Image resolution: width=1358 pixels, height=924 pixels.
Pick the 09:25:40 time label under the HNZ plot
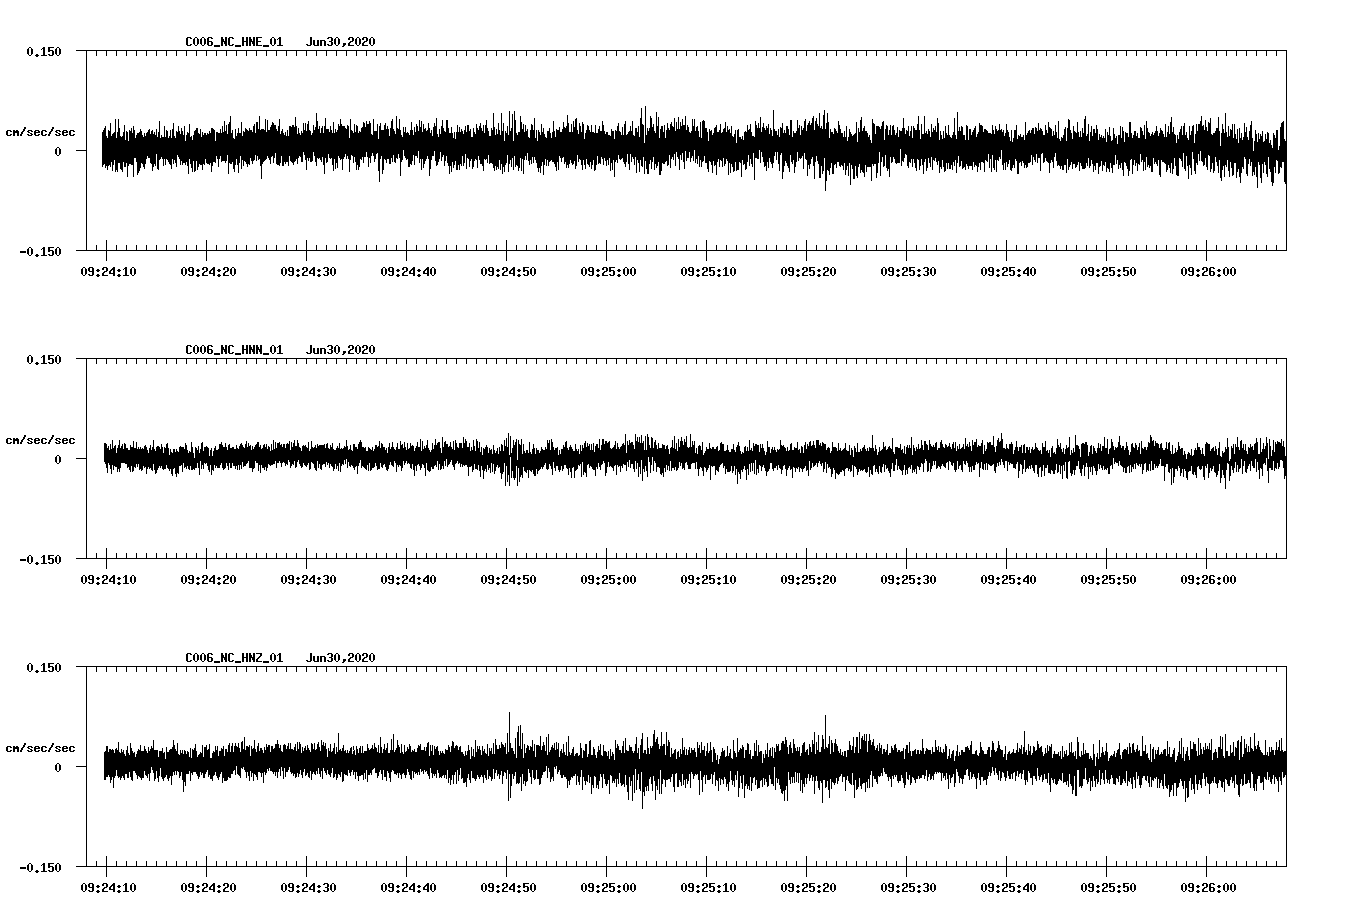(1008, 888)
